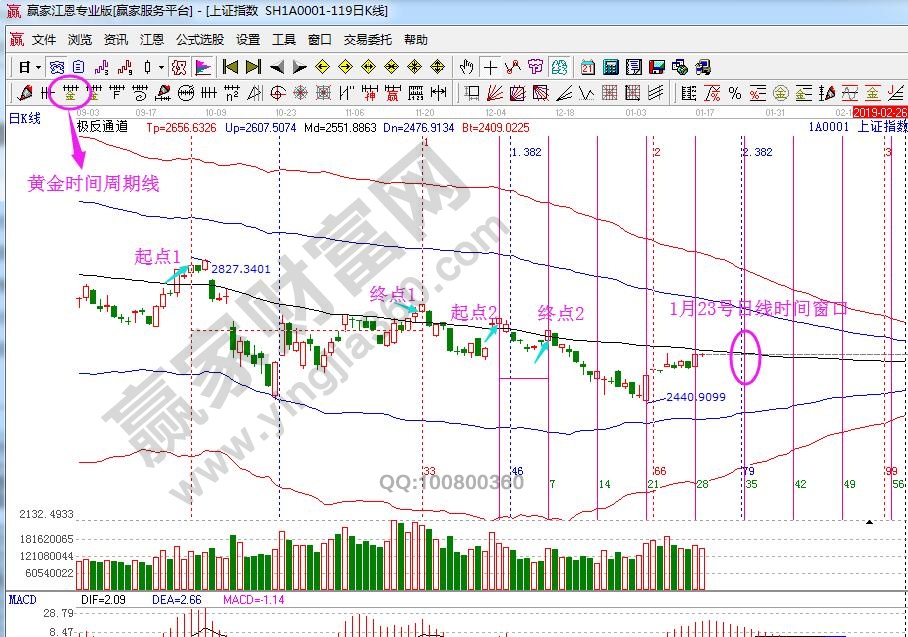Screen dimensions: 908x637
Task: Click the hand pan tool icon
Action: pyautogui.click(x=466, y=67)
